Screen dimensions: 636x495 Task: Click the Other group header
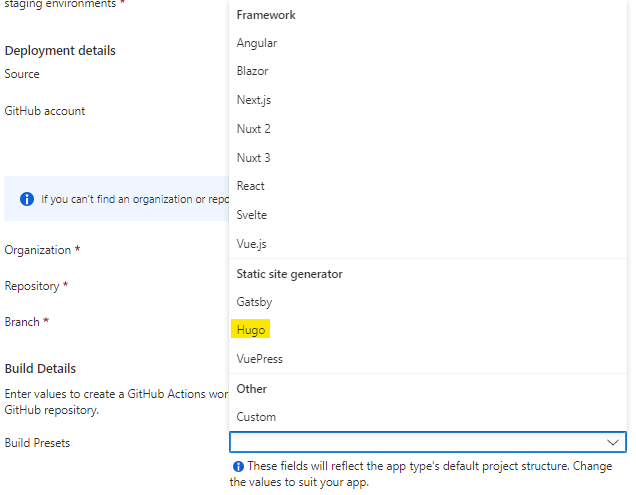[251, 389]
